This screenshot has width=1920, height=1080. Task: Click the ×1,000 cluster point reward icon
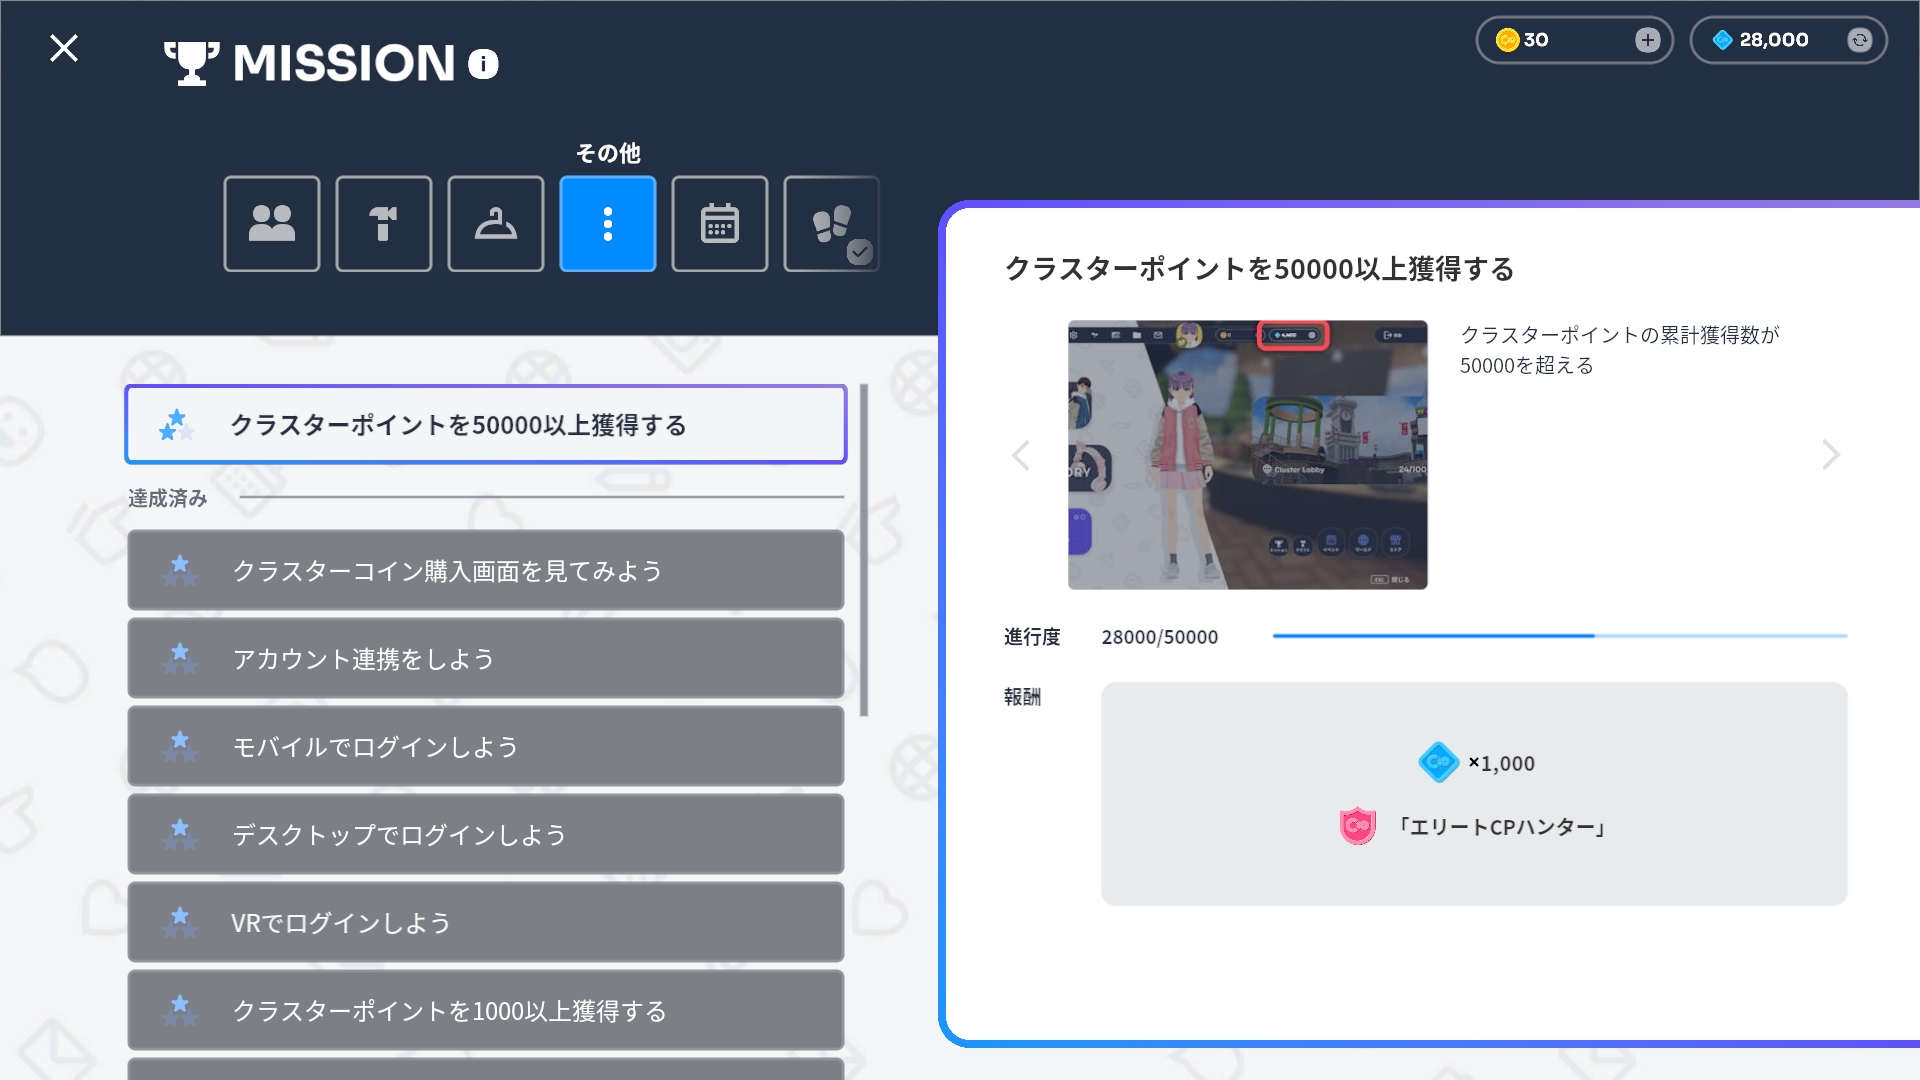pyautogui.click(x=1439, y=762)
